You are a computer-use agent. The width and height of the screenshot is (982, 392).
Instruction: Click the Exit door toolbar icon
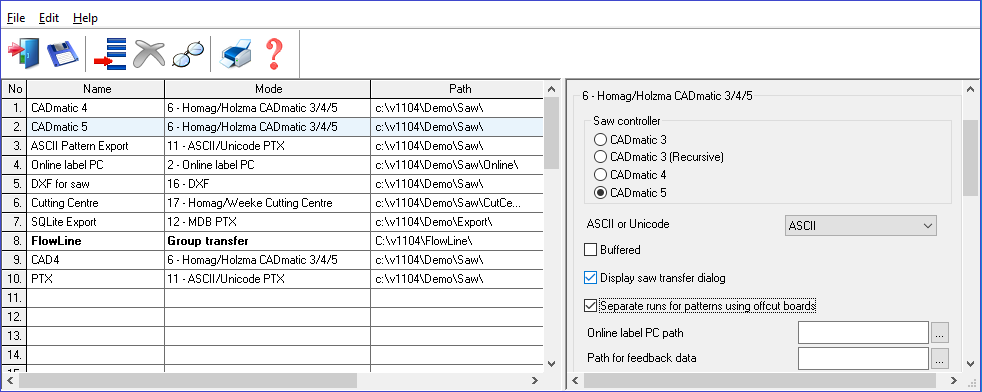(23, 54)
